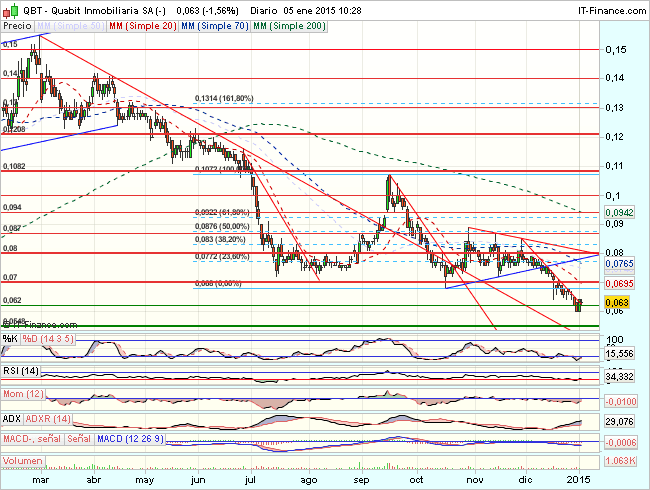The height and width of the screenshot is (490, 650).
Task: Open the RSI (14) indicator label
Action: tap(21, 370)
